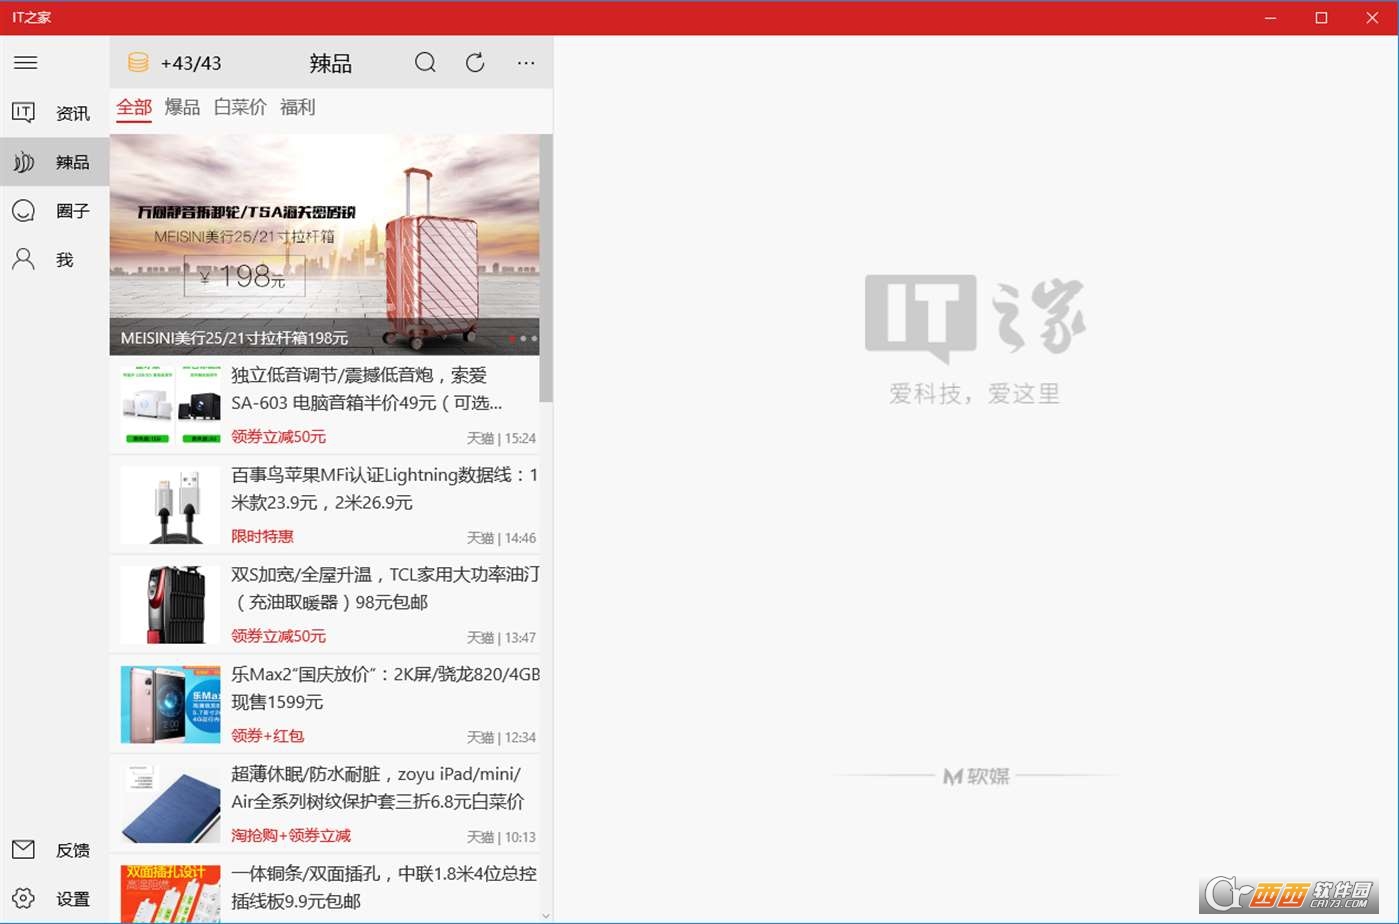Screen dimensions: 1399x924
Task: Select the 资讯 label in sidebar
Action: 73,113
